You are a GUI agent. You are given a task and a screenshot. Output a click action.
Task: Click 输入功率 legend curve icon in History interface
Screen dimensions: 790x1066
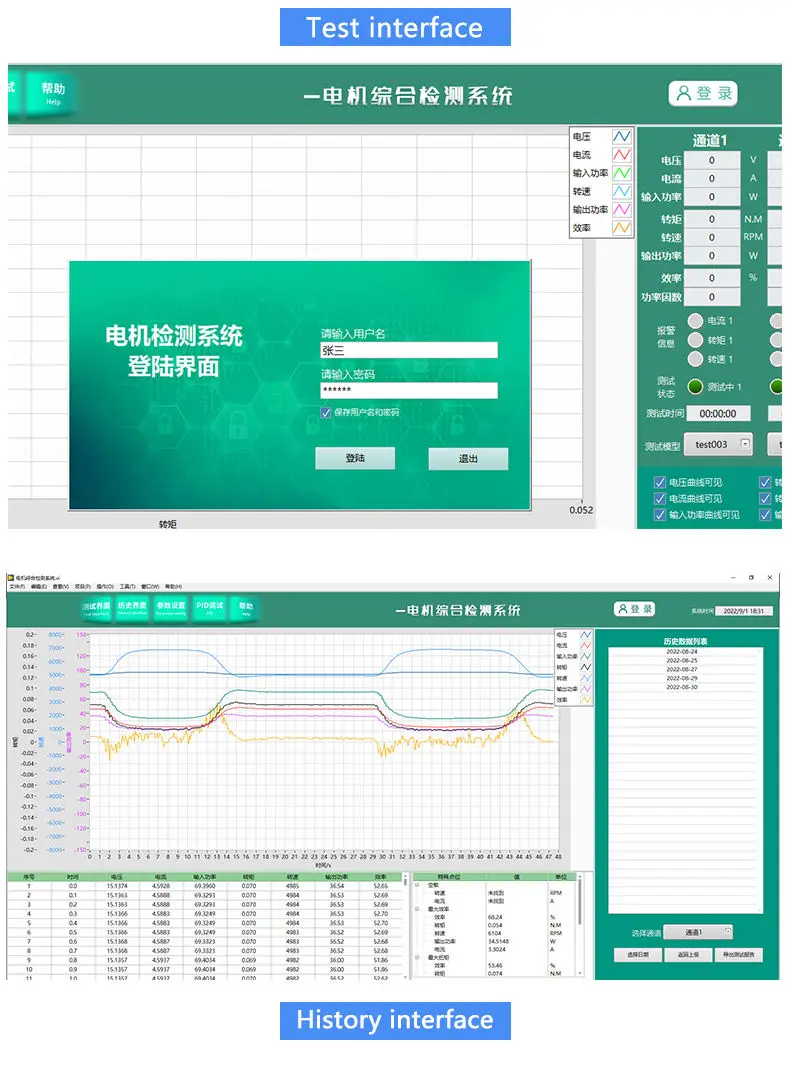pos(585,656)
